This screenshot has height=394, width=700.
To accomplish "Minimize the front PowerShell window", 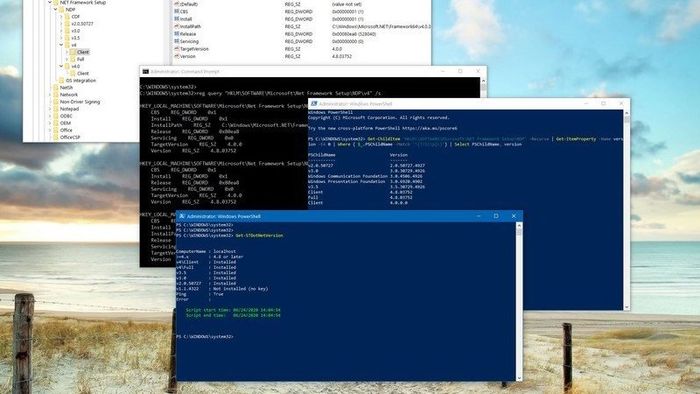I will (x=479, y=216).
